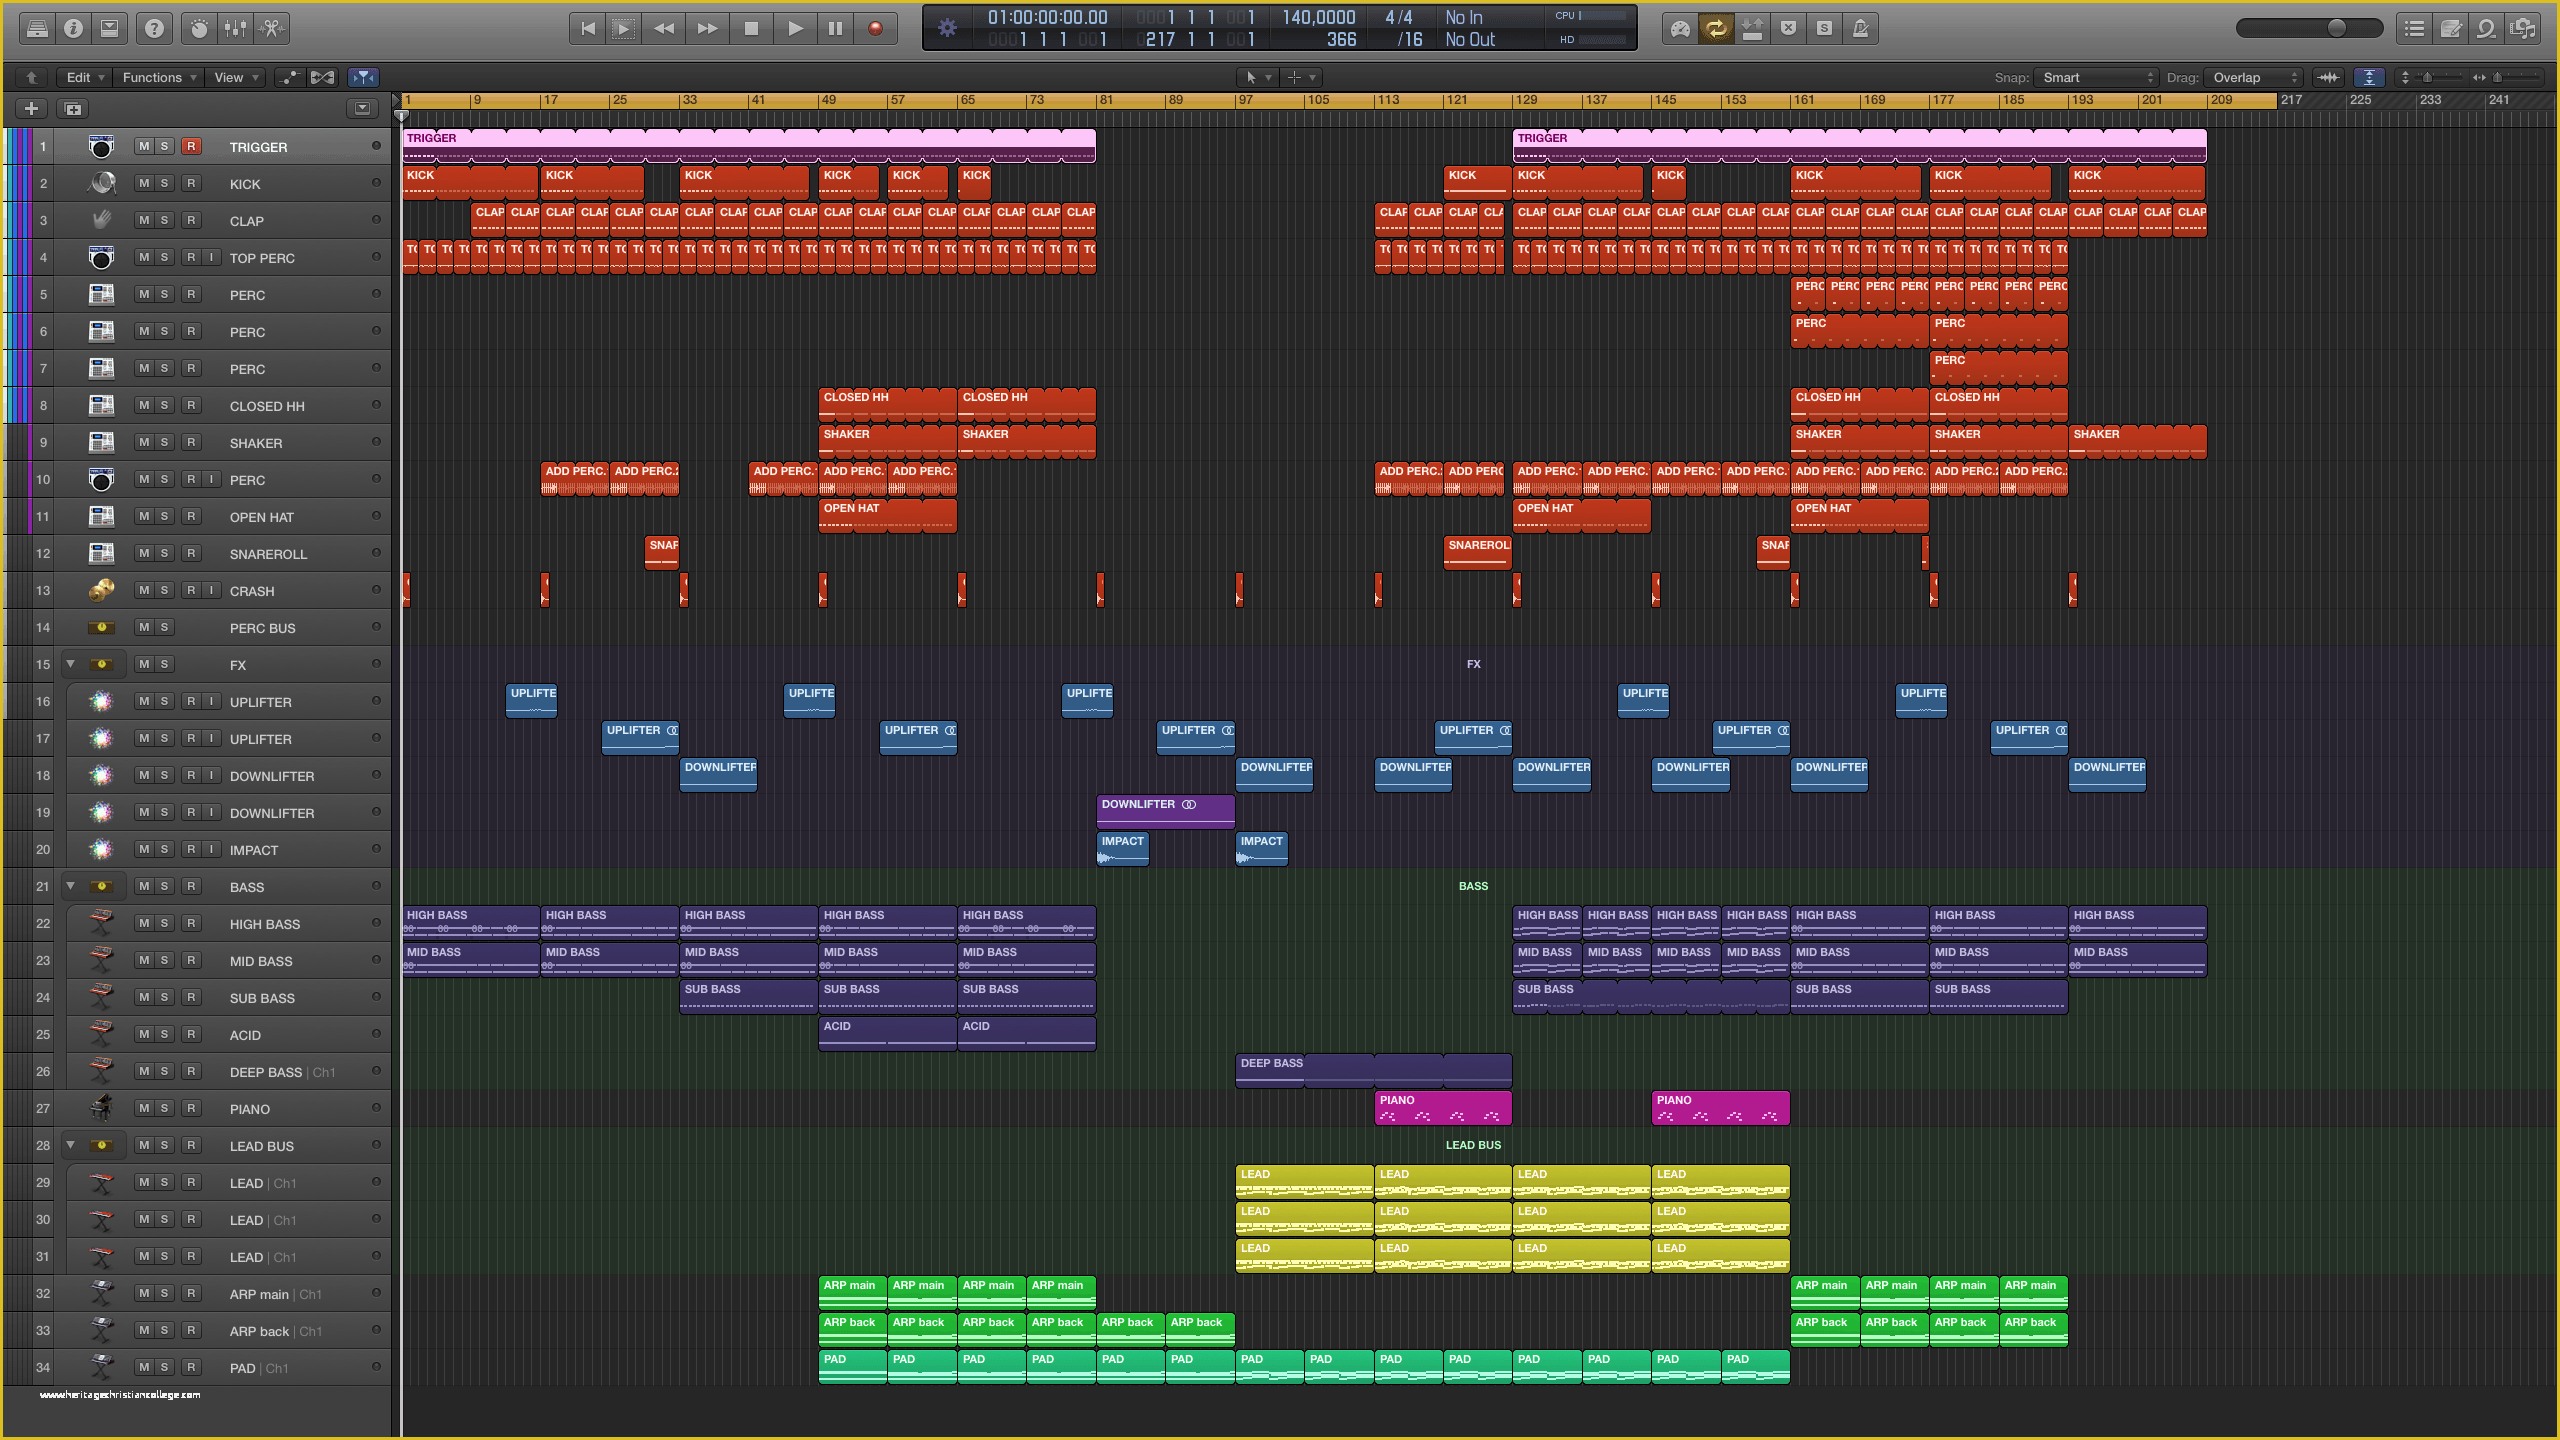Click the PIANO track instrument icon
The height and width of the screenshot is (1440, 2560).
pos(101,1108)
